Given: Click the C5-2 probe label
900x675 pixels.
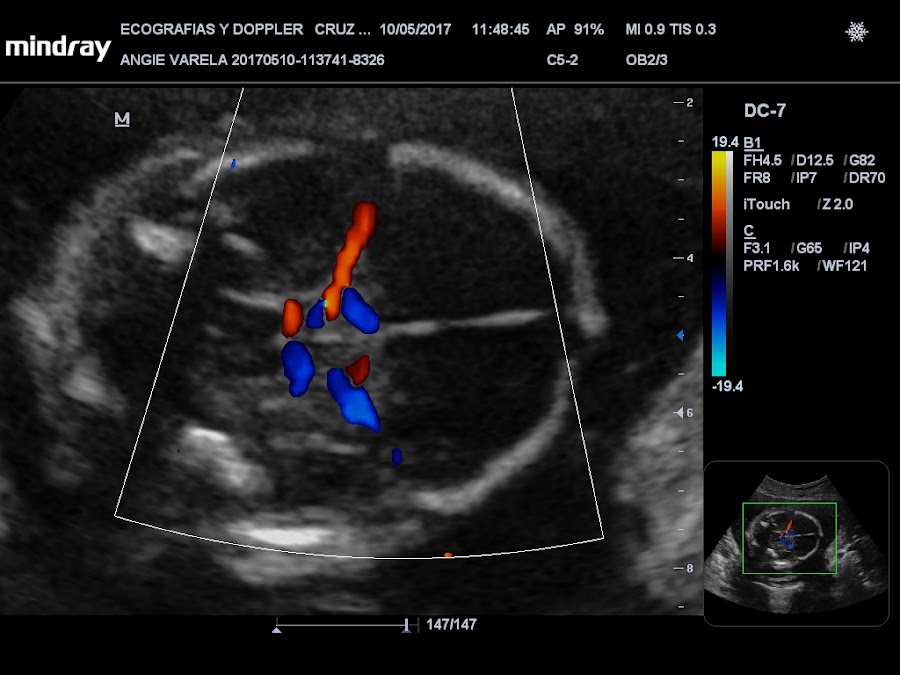Looking at the screenshot, I should (x=562, y=60).
